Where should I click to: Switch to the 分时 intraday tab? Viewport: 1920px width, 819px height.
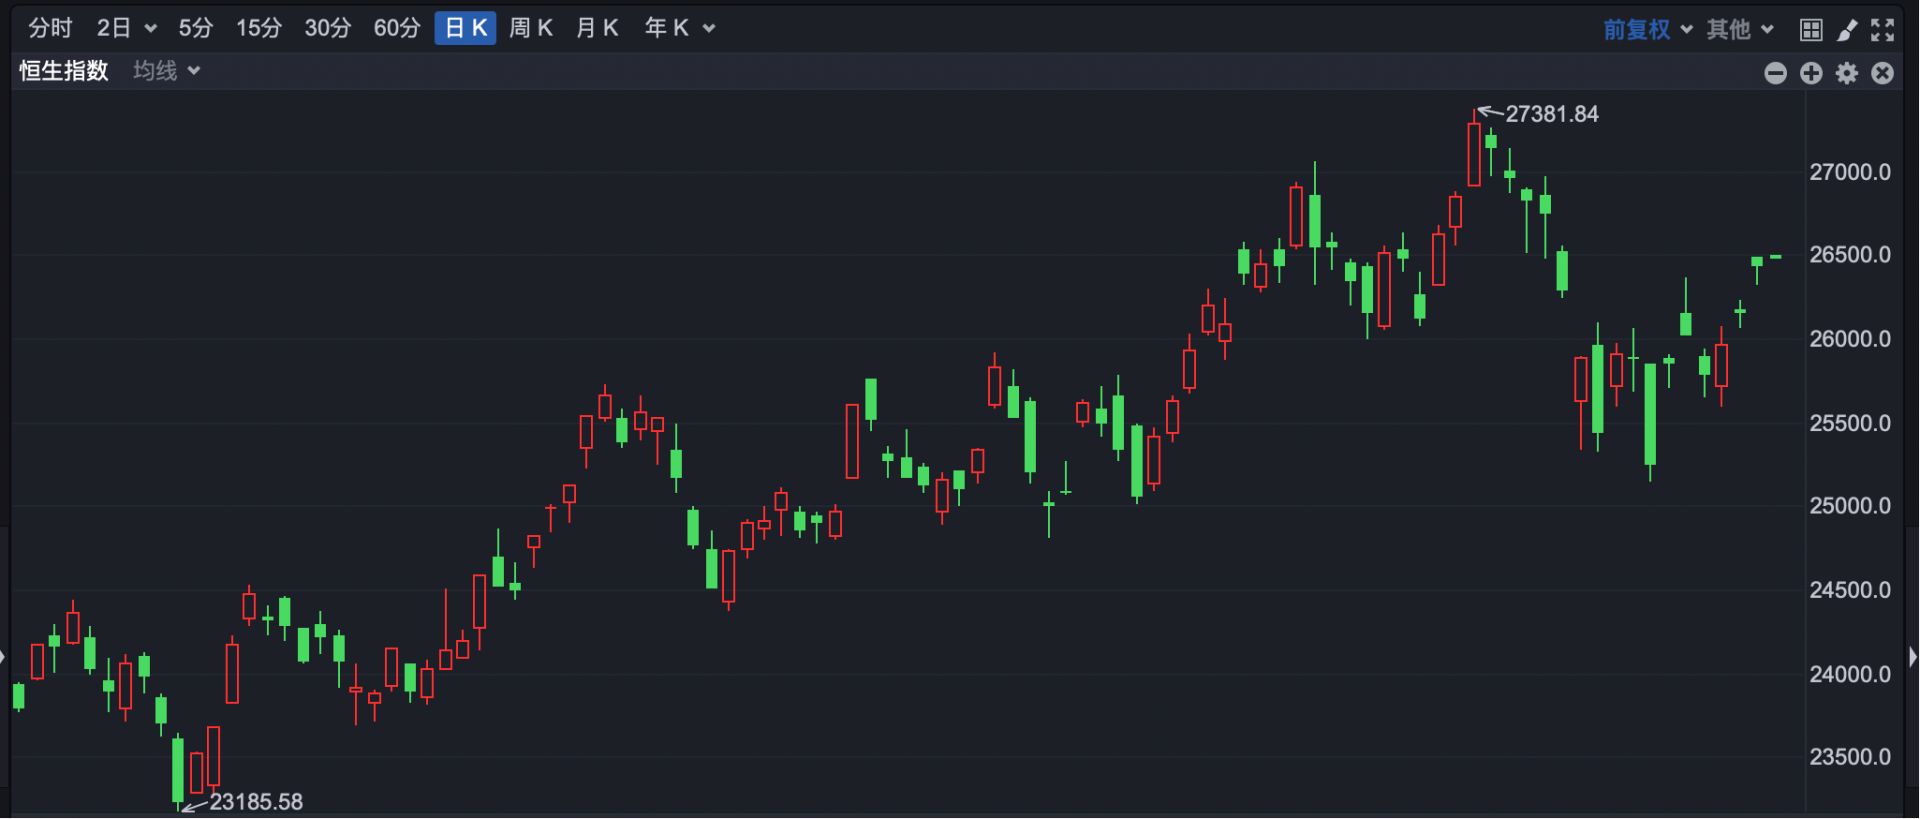click(50, 29)
